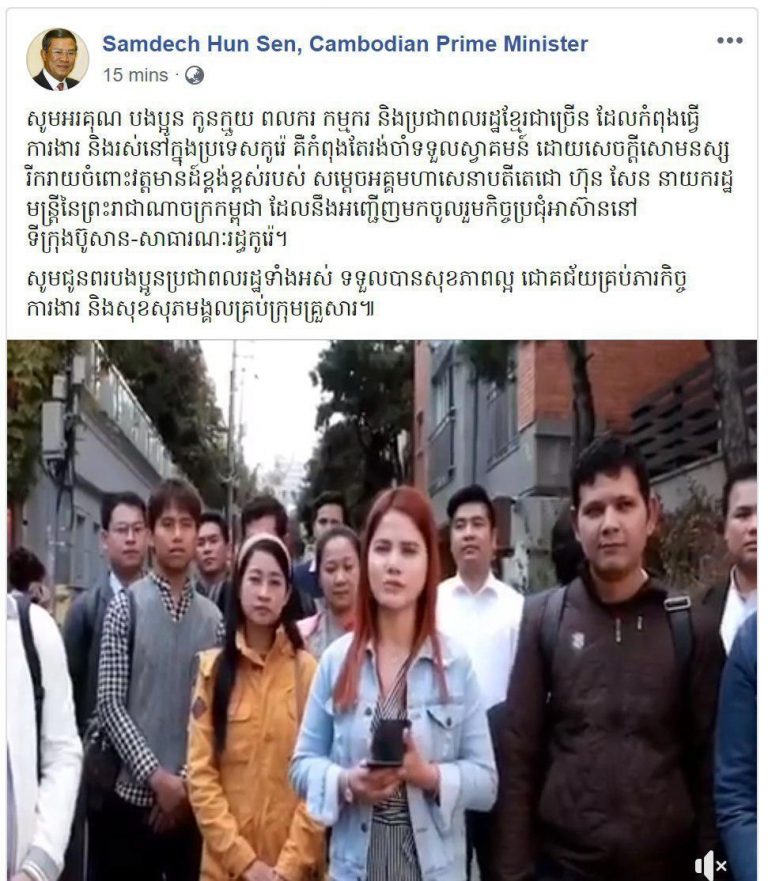Select the second Khmer paragraph of the post

[x=357, y=293]
